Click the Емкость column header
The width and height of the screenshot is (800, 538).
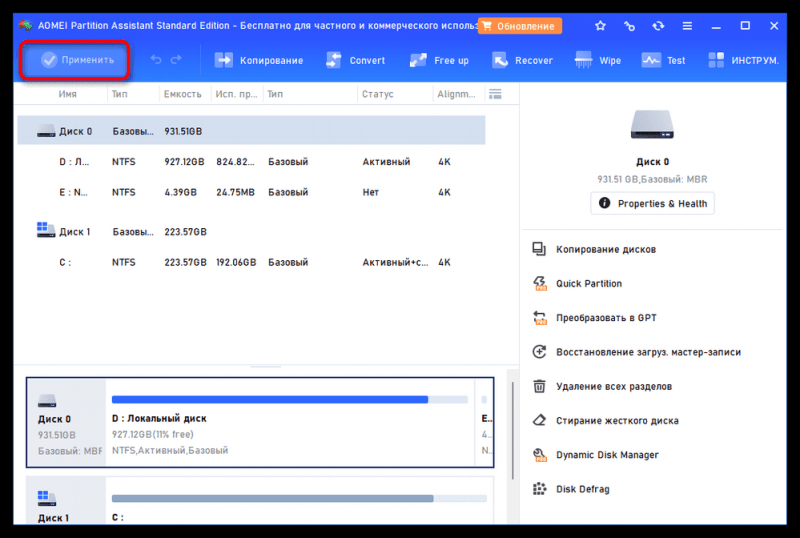(x=183, y=94)
